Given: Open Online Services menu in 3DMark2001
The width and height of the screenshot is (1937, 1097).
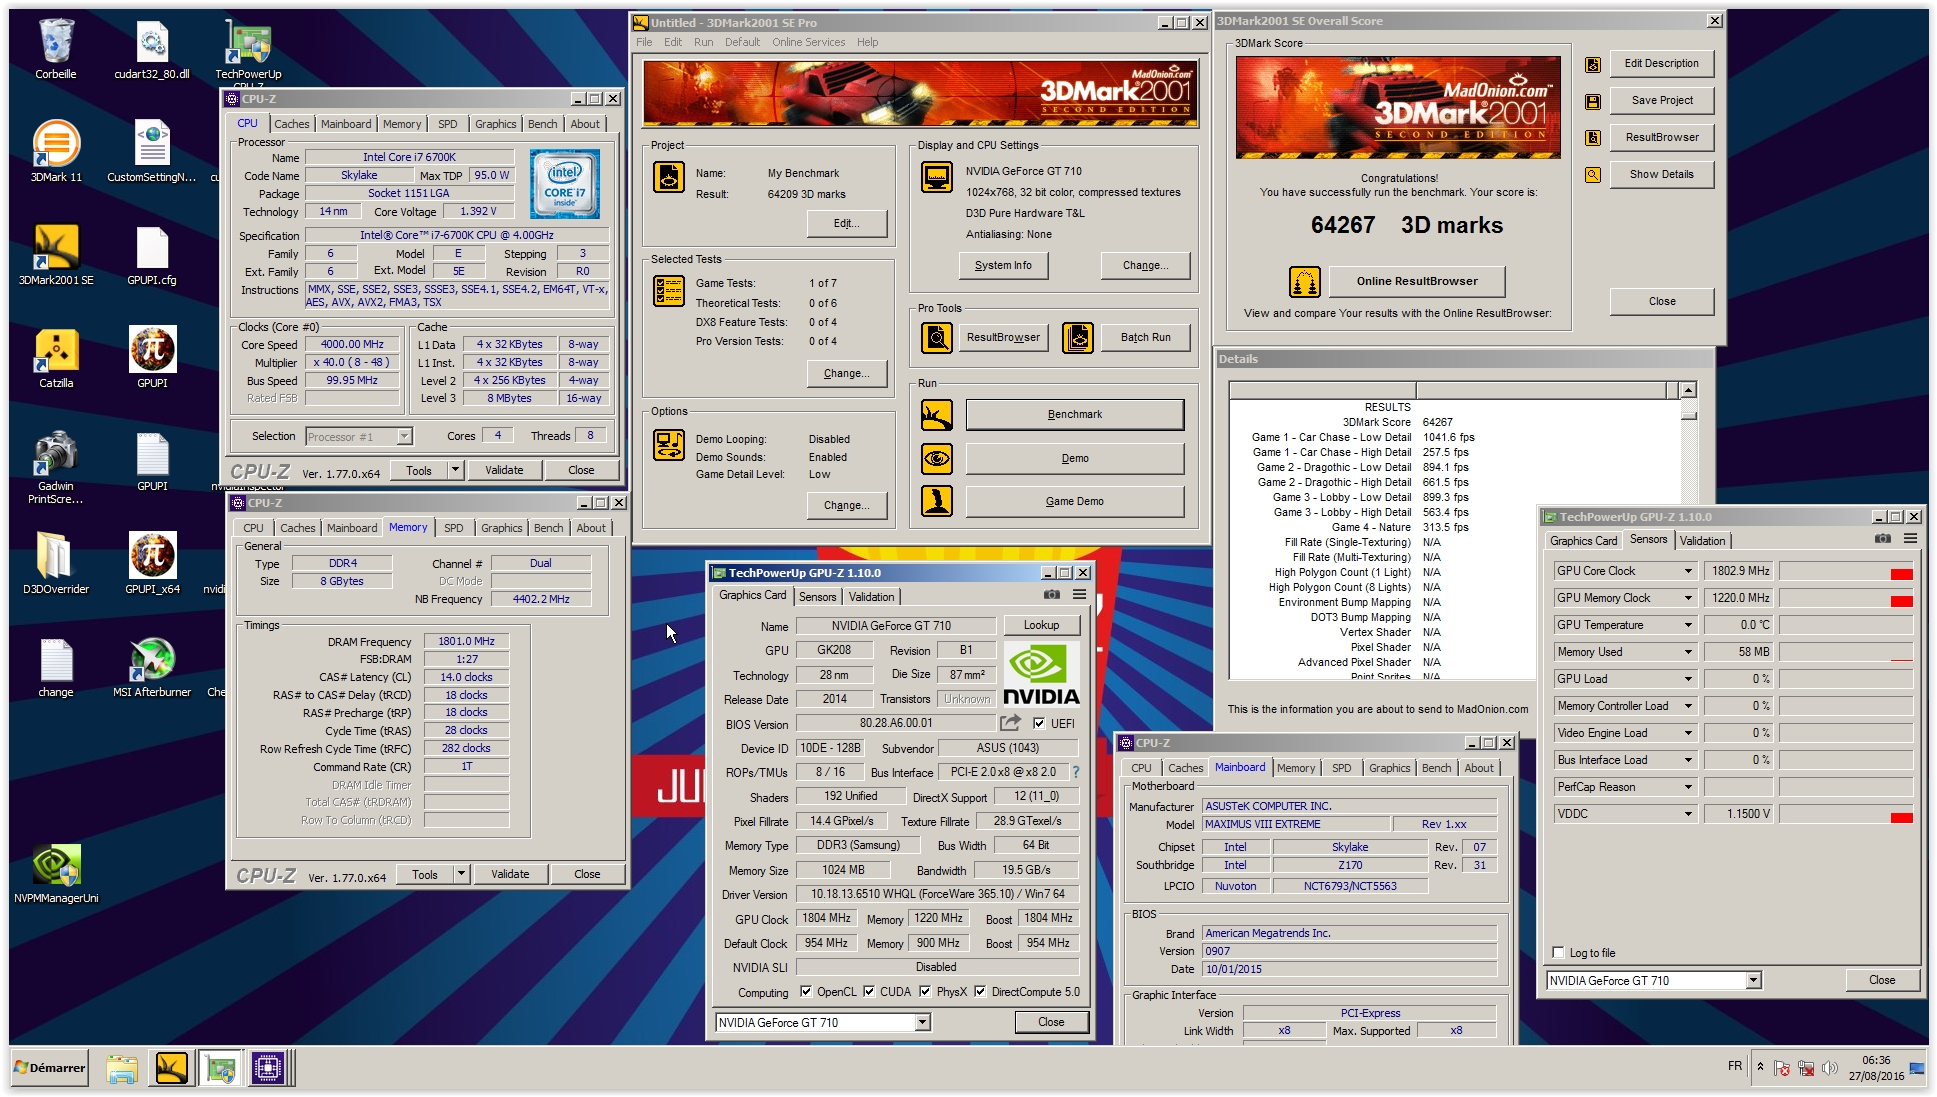Looking at the screenshot, I should (808, 42).
